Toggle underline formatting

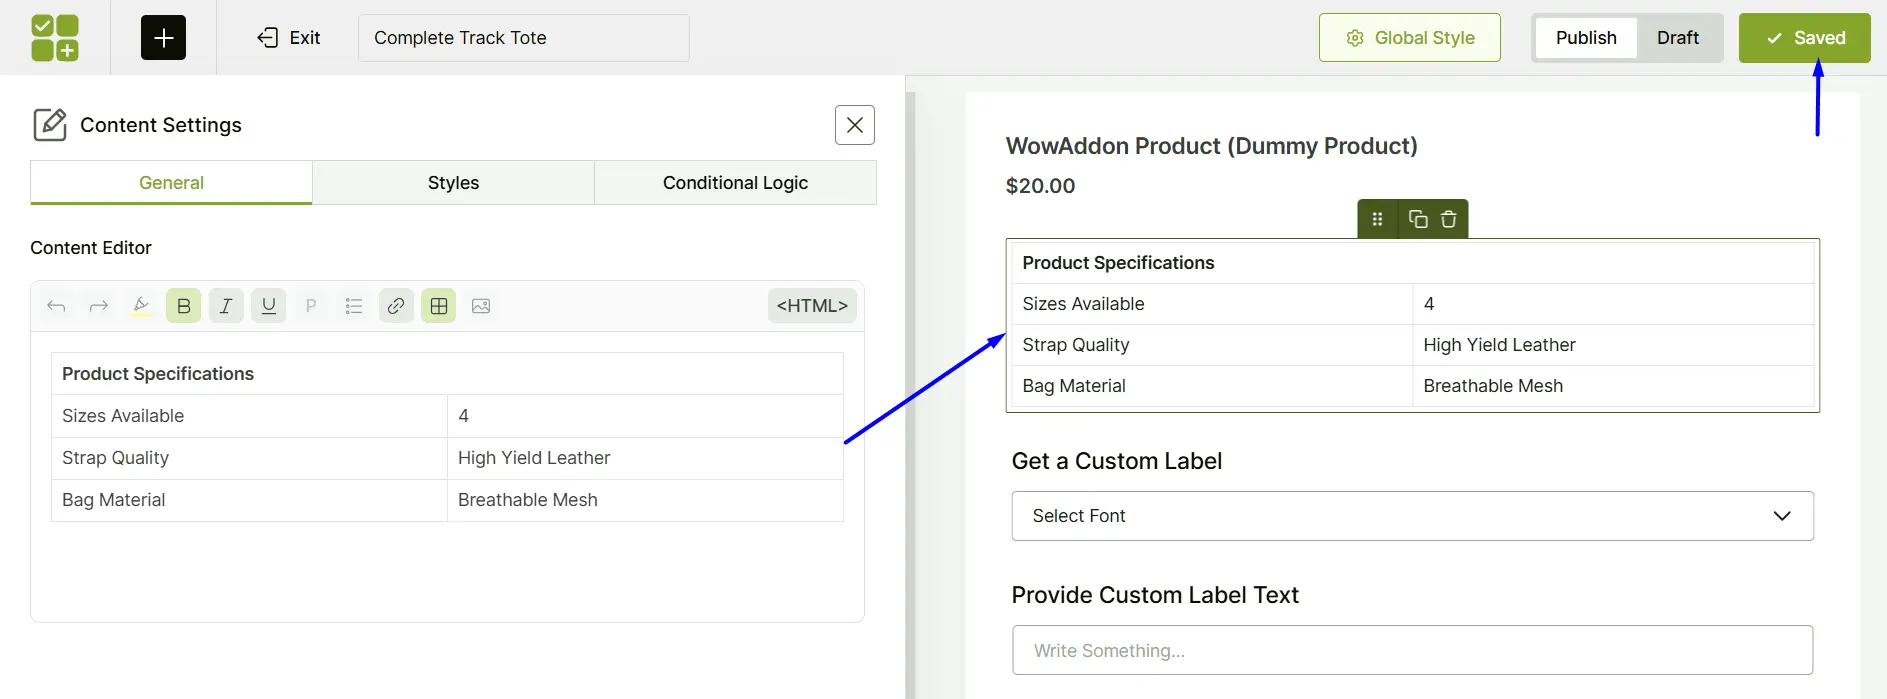coord(268,306)
